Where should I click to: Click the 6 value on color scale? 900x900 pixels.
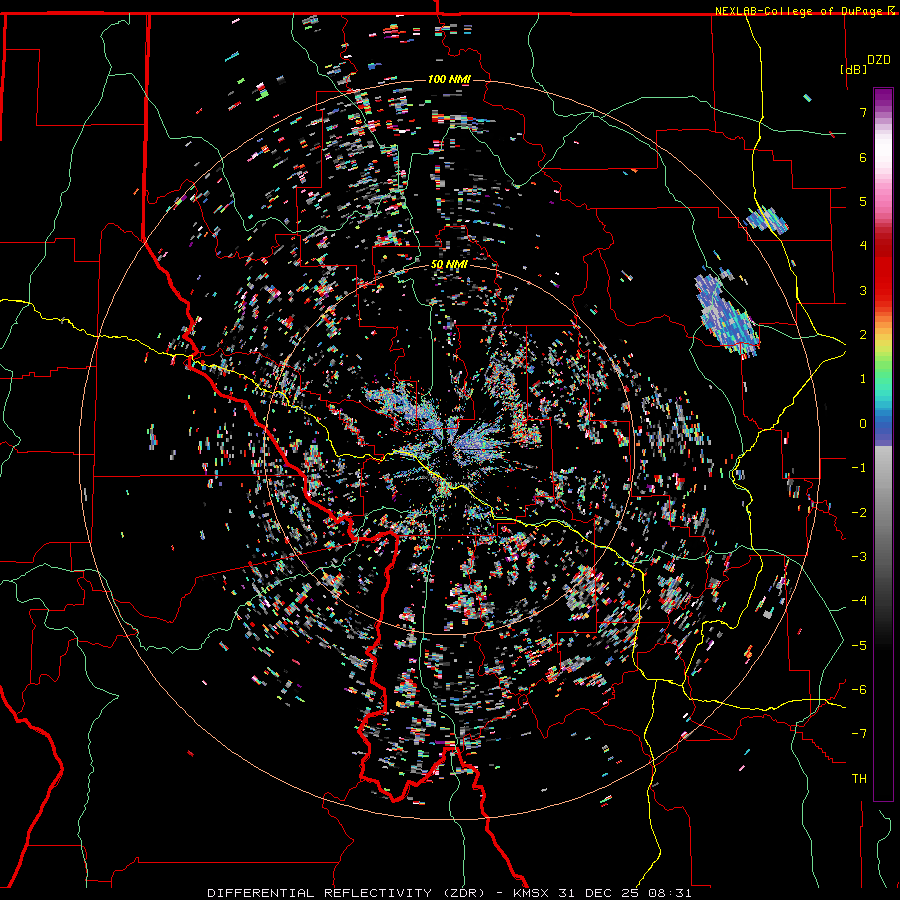(862, 157)
